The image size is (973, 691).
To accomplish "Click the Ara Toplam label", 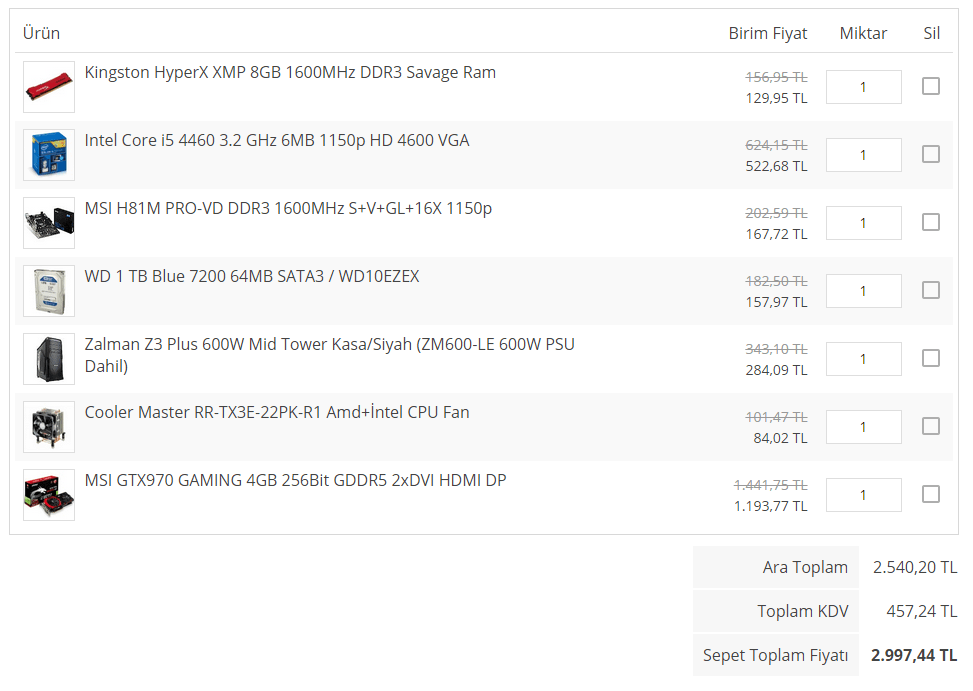I will point(805,568).
